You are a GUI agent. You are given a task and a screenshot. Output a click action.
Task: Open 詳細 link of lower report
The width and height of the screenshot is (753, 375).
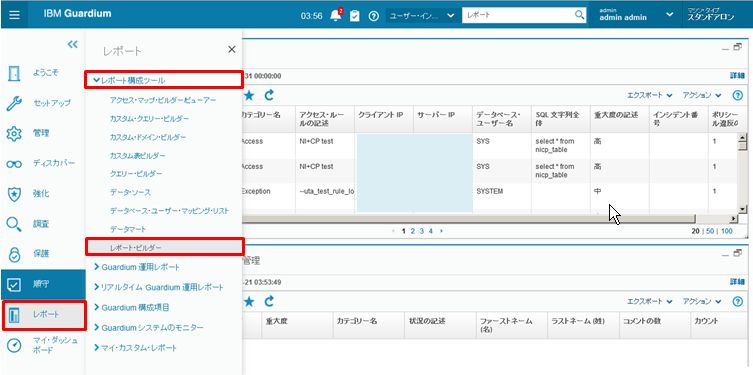(737, 281)
